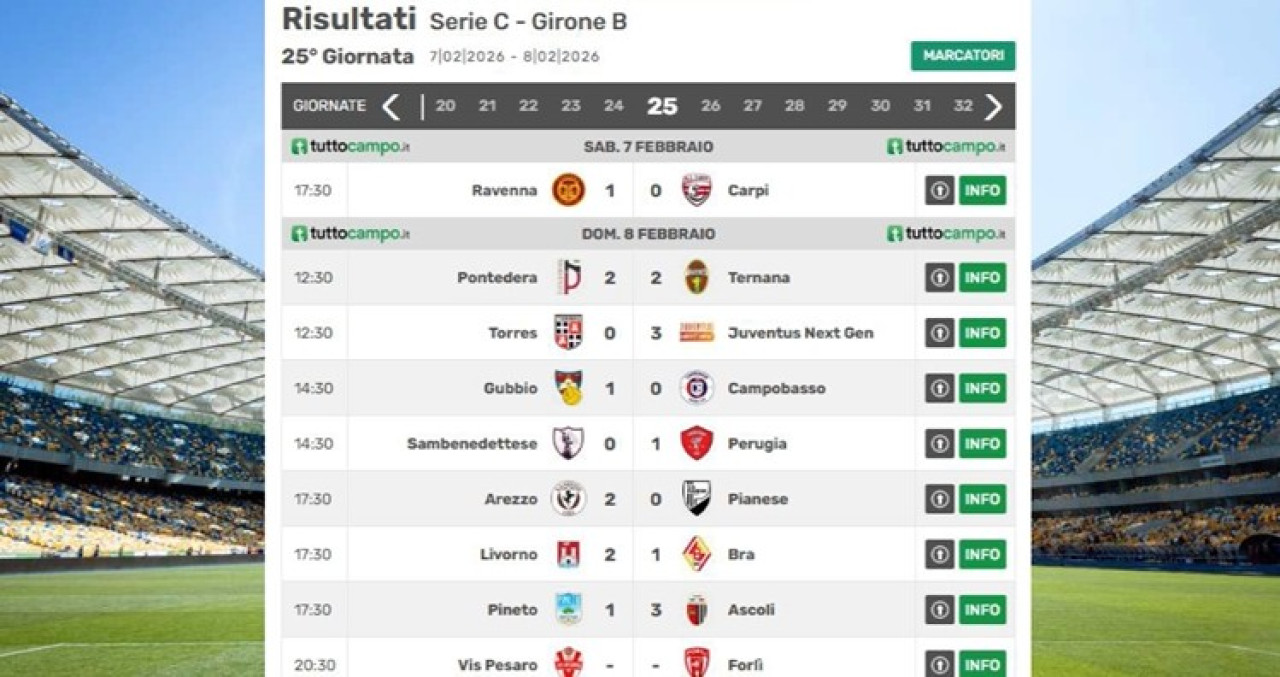The height and width of the screenshot is (677, 1280).
Task: Advance giornate list with right chevron
Action: tap(992, 106)
